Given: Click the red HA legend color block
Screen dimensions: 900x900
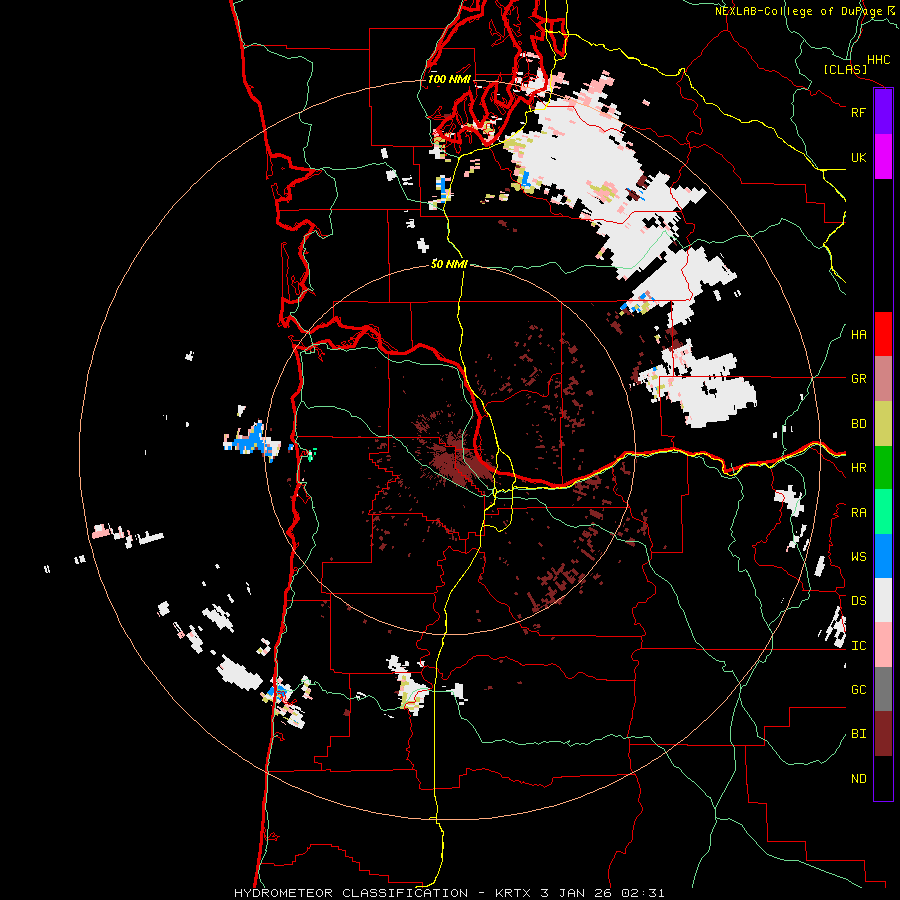Looking at the screenshot, I should click(883, 334).
